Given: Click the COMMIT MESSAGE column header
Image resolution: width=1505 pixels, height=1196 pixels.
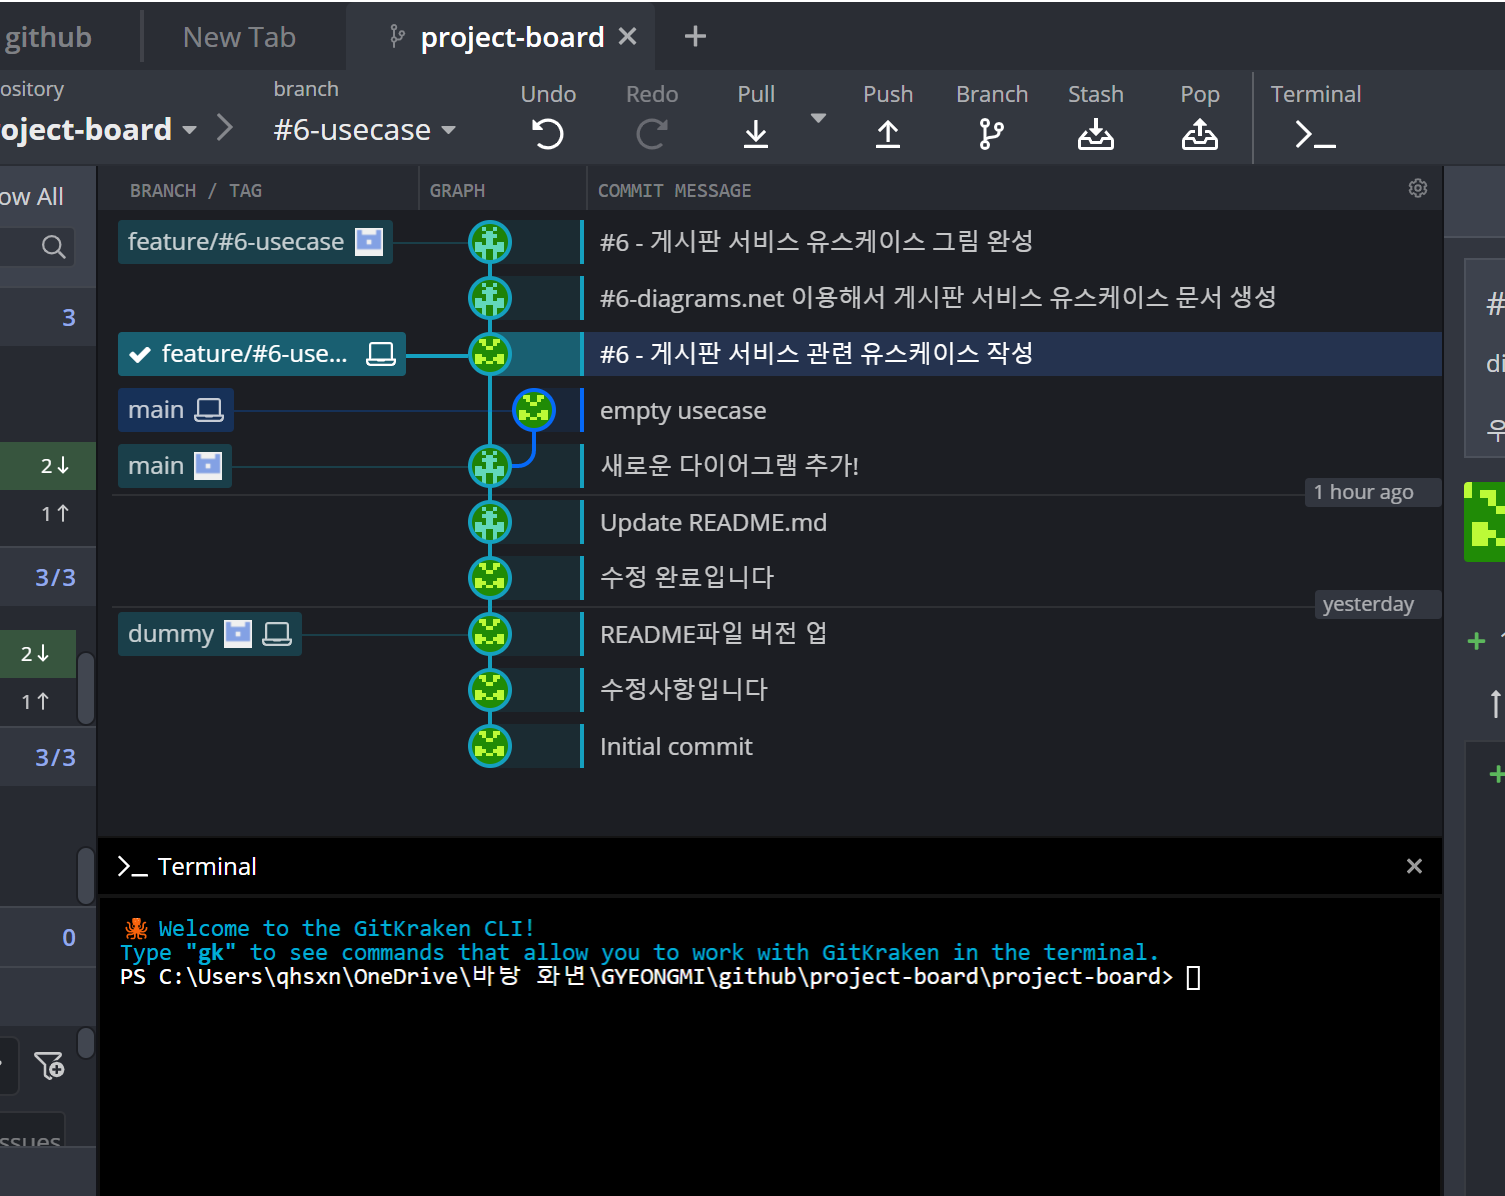Looking at the screenshot, I should [x=675, y=190].
